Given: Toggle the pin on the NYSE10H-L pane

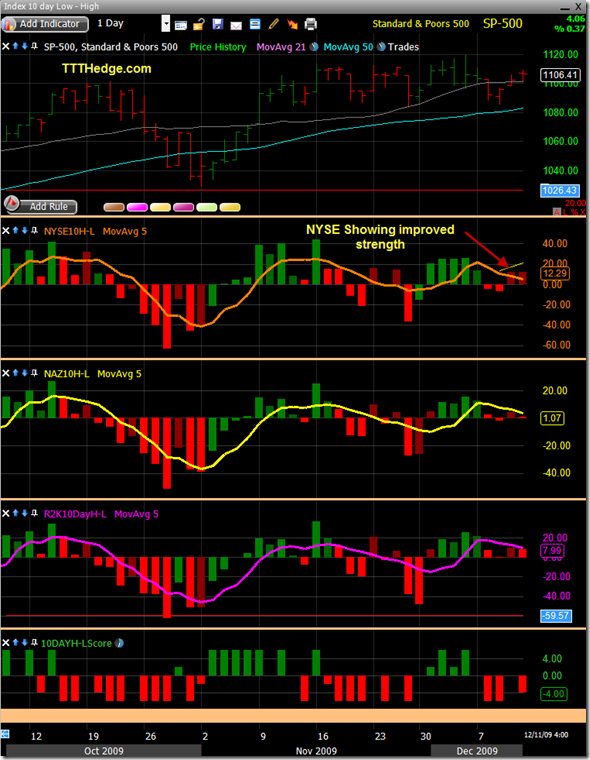Looking at the screenshot, I should 34,230.
